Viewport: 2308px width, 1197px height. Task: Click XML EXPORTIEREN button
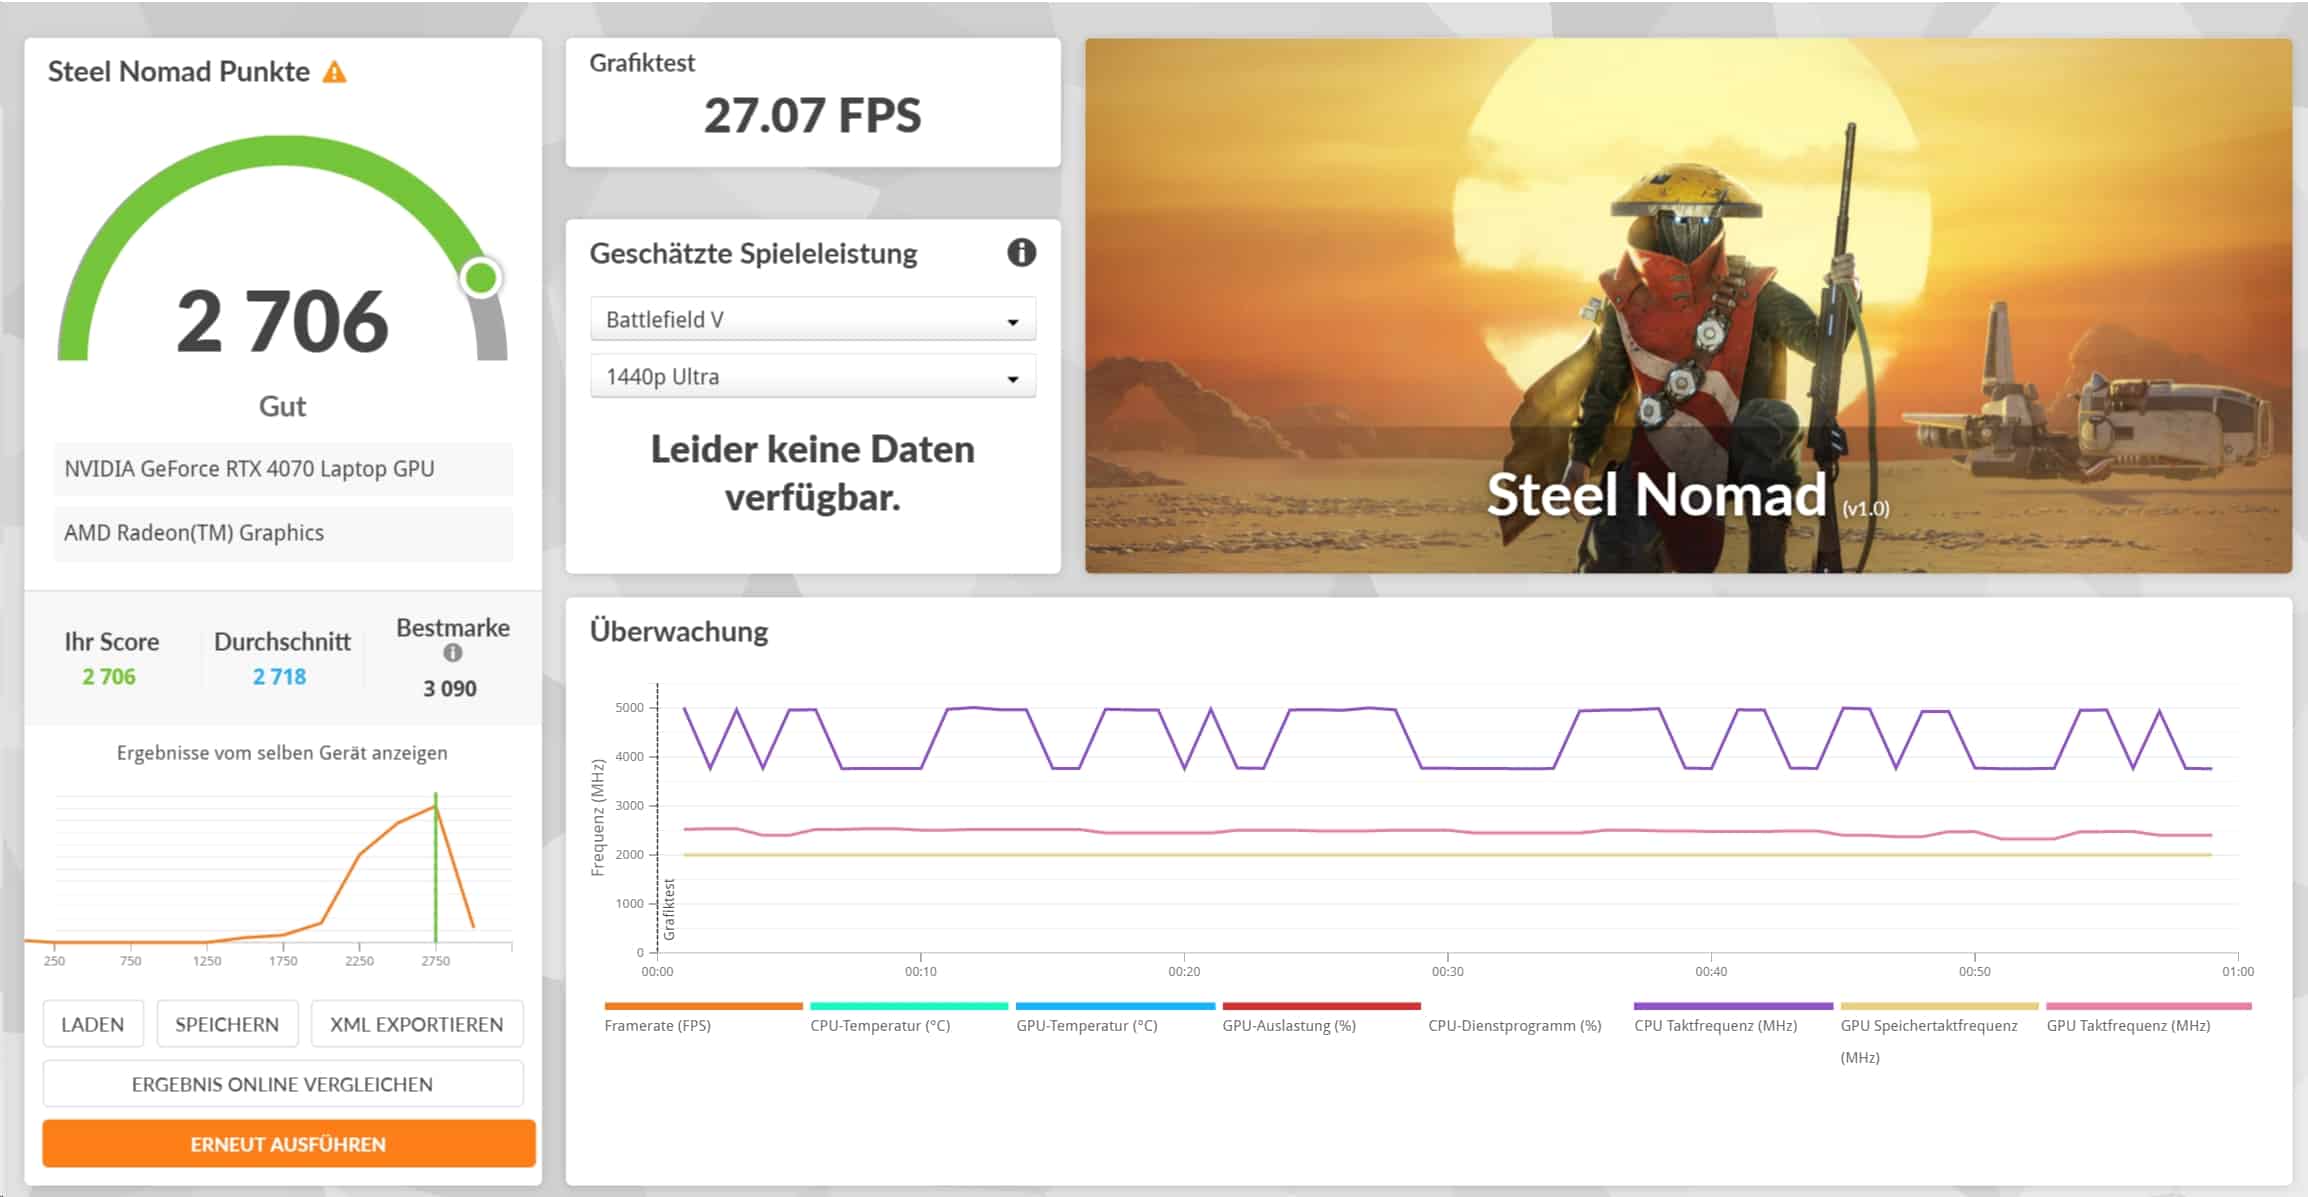click(x=416, y=1024)
